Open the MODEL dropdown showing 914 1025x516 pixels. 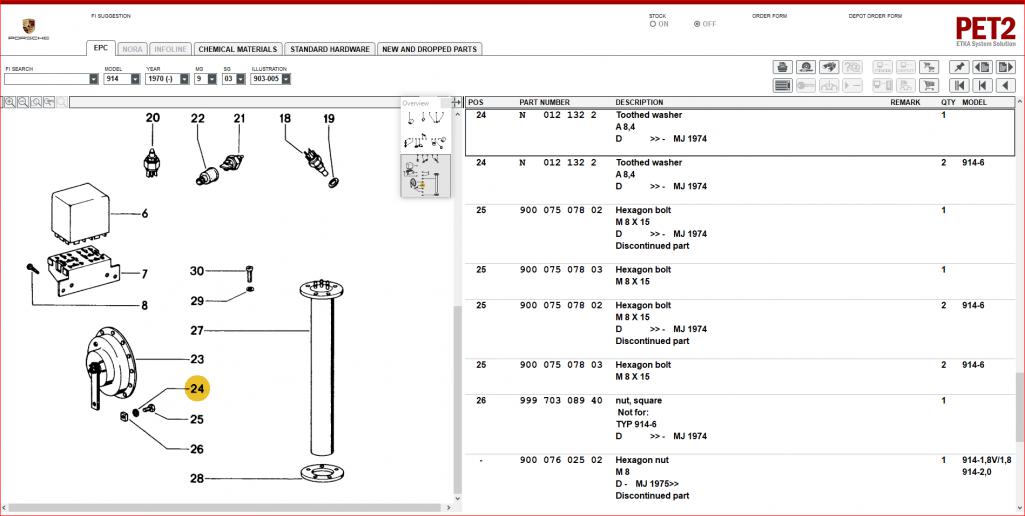tap(135, 79)
